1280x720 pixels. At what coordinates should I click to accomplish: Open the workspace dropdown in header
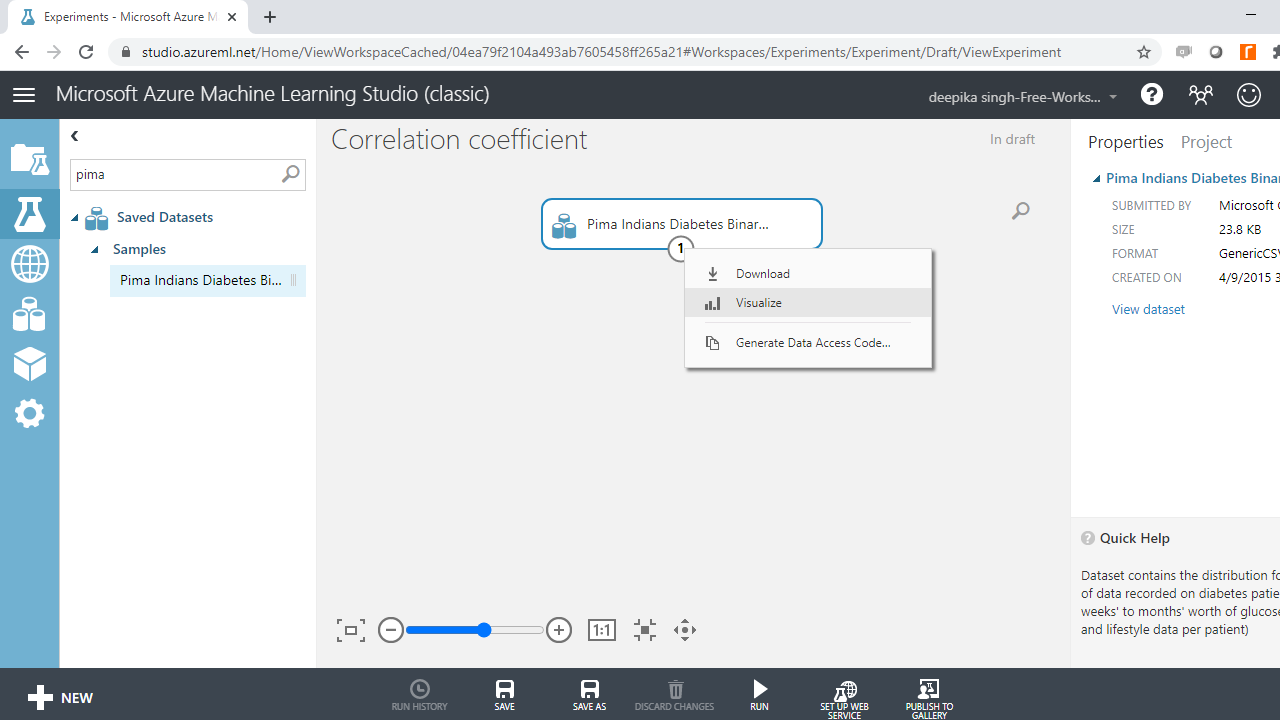tap(1023, 97)
